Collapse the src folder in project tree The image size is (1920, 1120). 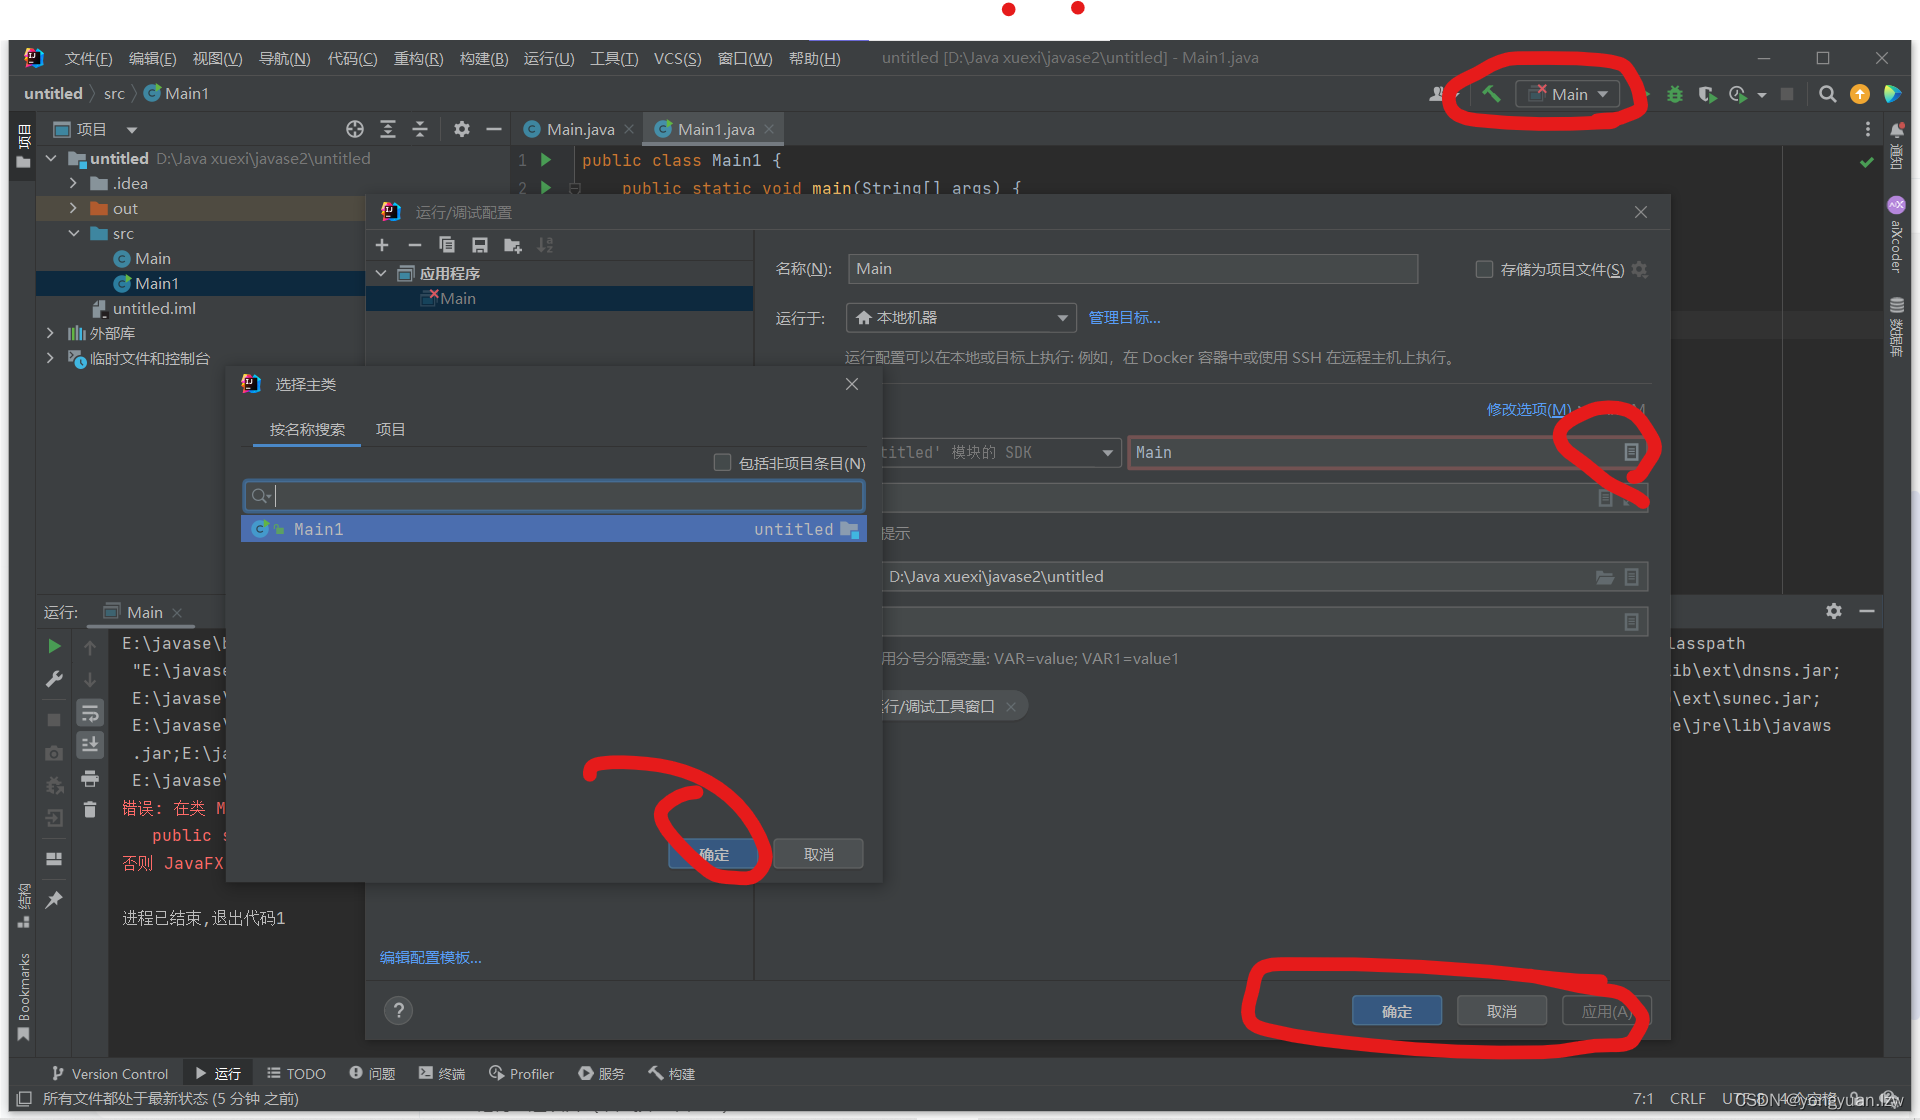point(73,233)
